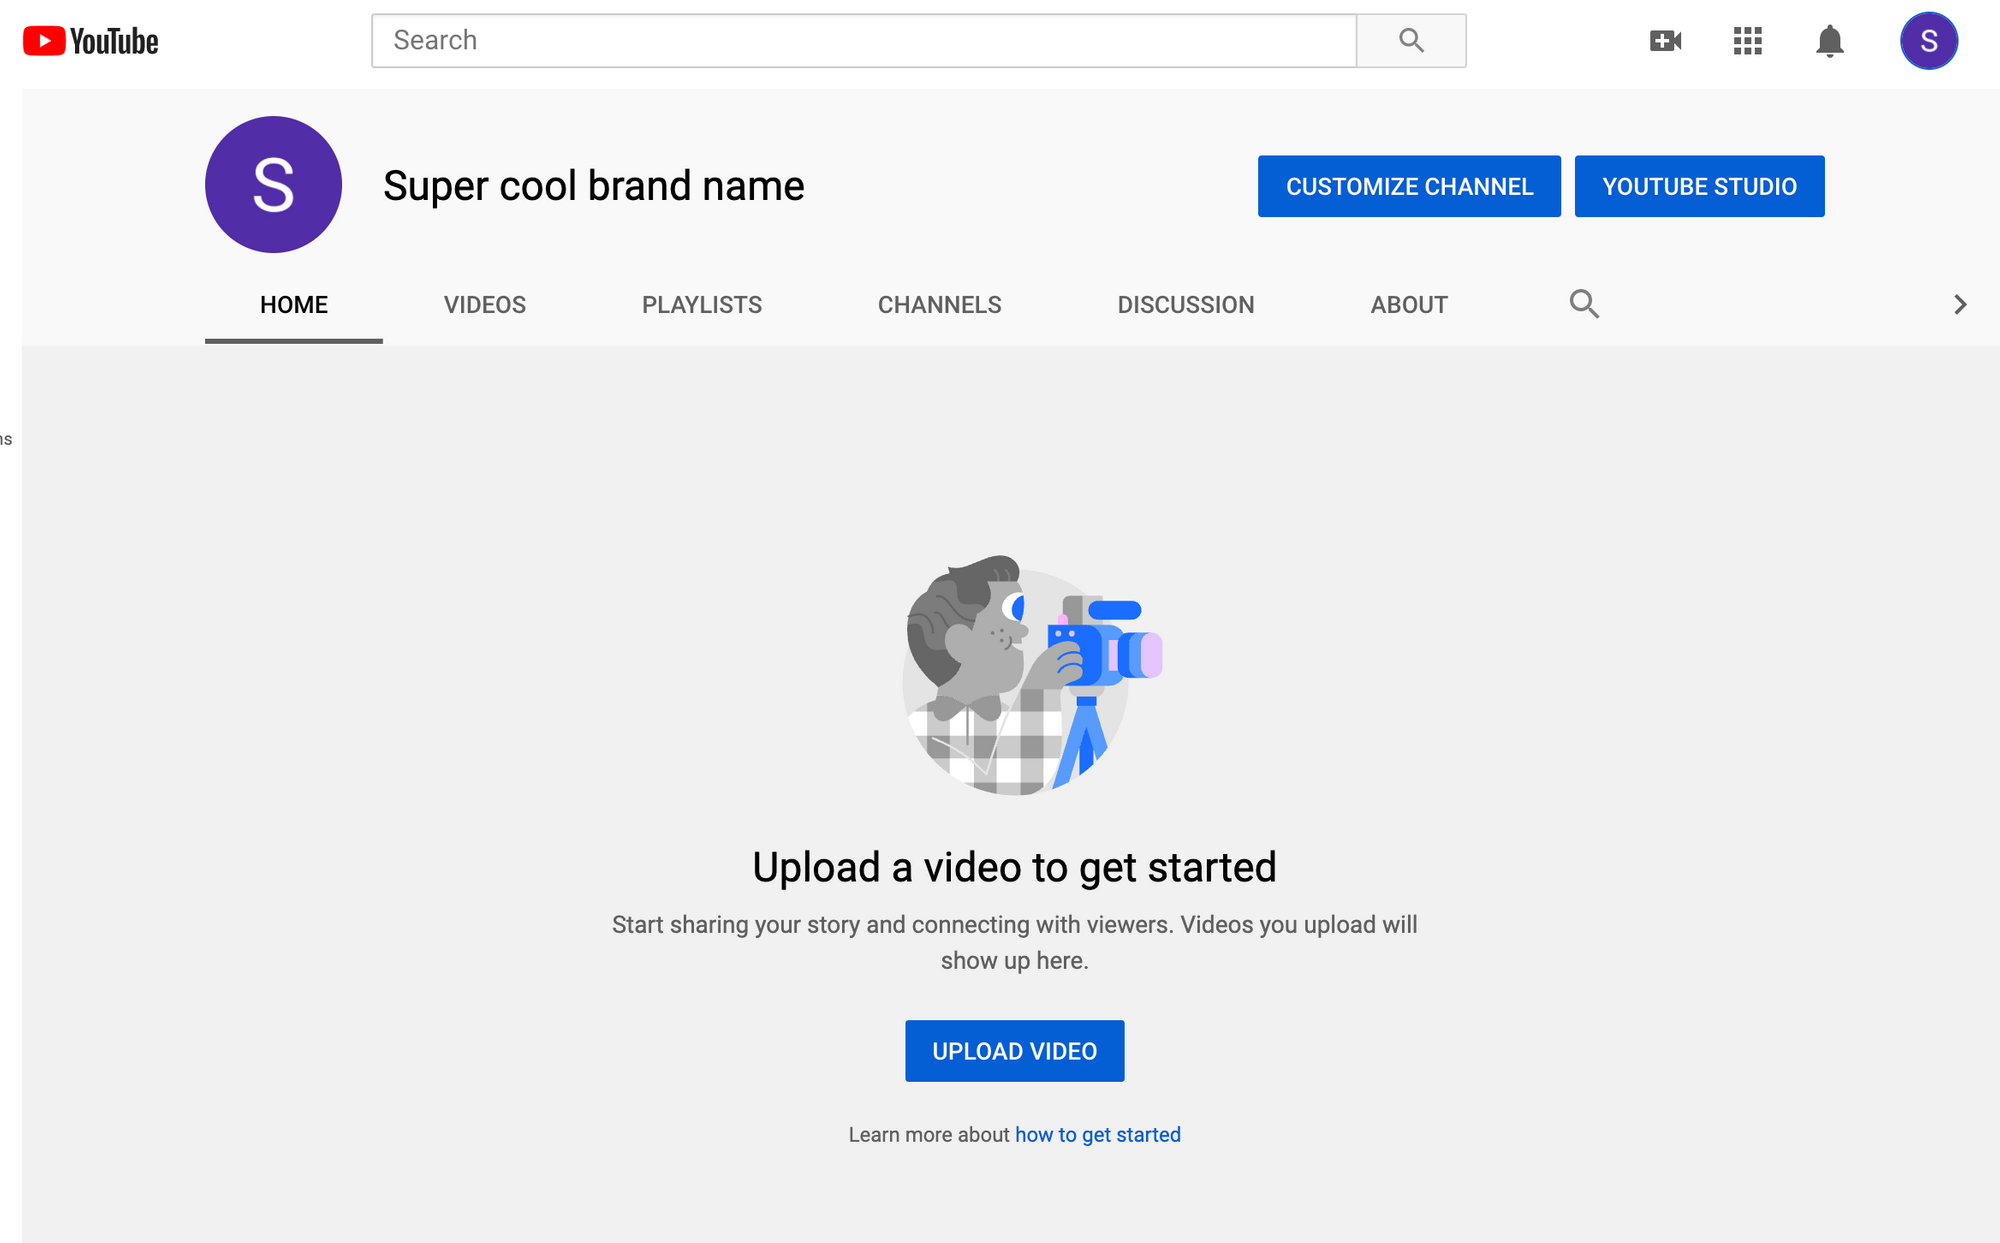Click the apps grid icon
2000x1243 pixels.
tap(1747, 40)
